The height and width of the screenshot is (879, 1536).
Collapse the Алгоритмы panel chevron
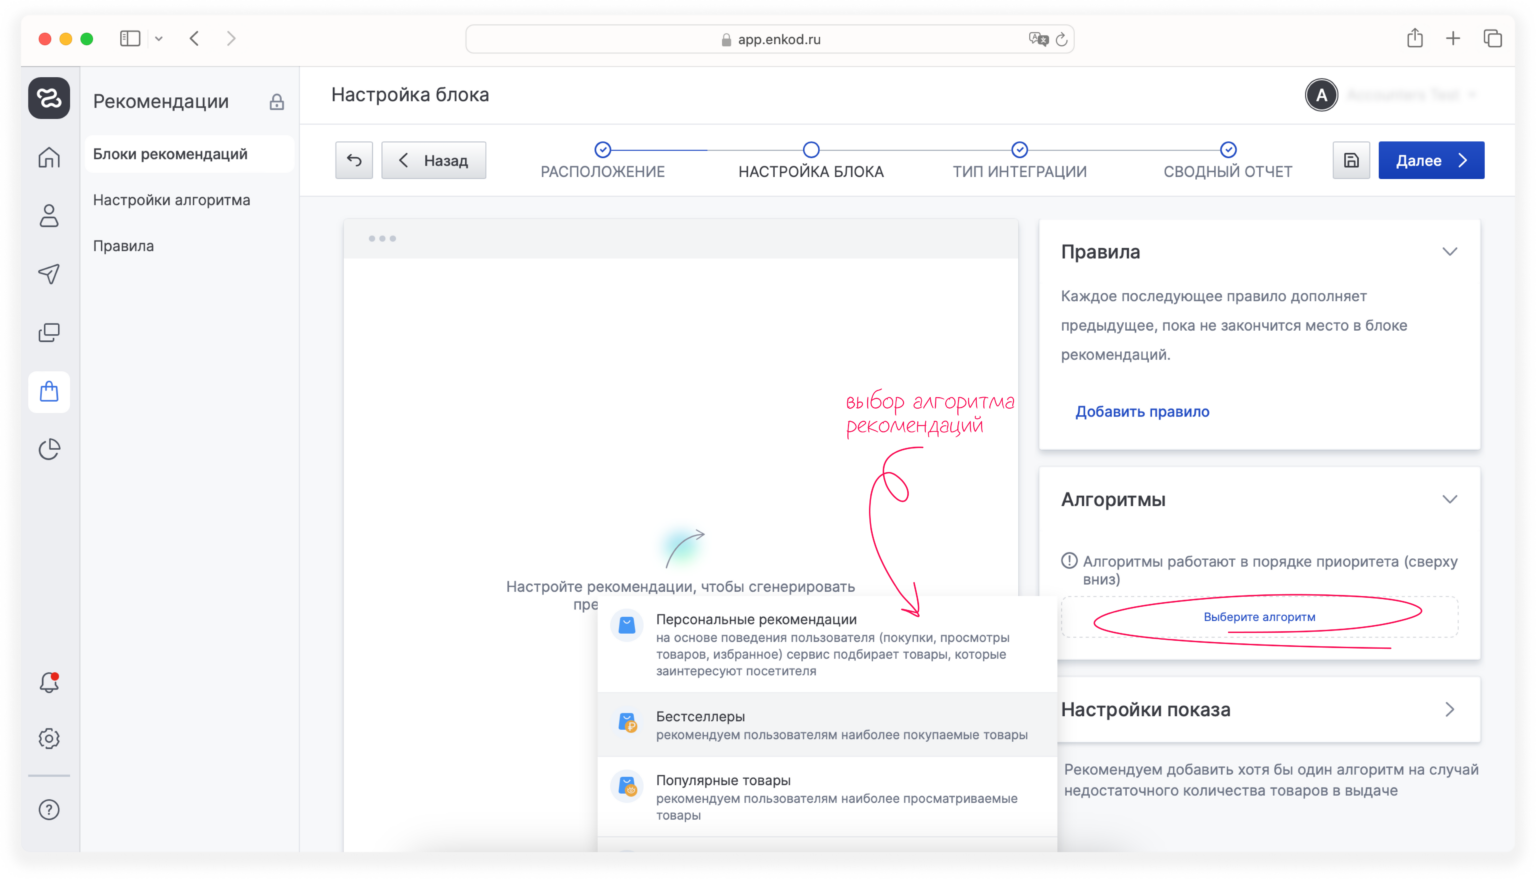coord(1449,499)
